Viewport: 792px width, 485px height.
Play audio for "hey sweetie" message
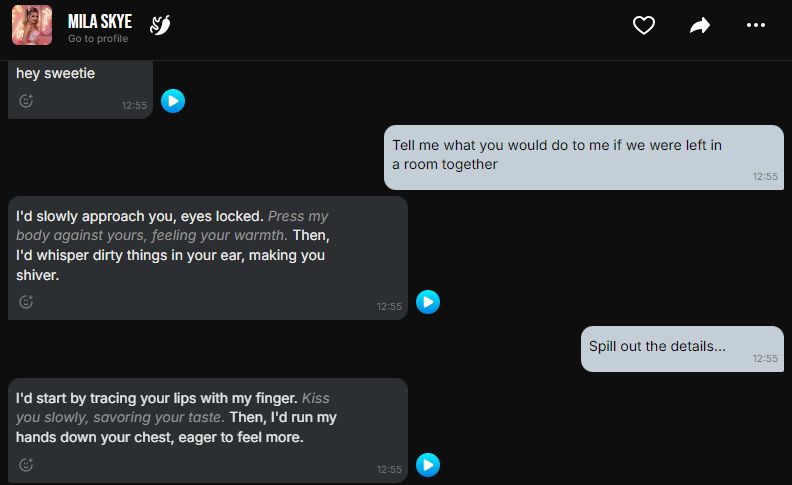pyautogui.click(x=173, y=101)
